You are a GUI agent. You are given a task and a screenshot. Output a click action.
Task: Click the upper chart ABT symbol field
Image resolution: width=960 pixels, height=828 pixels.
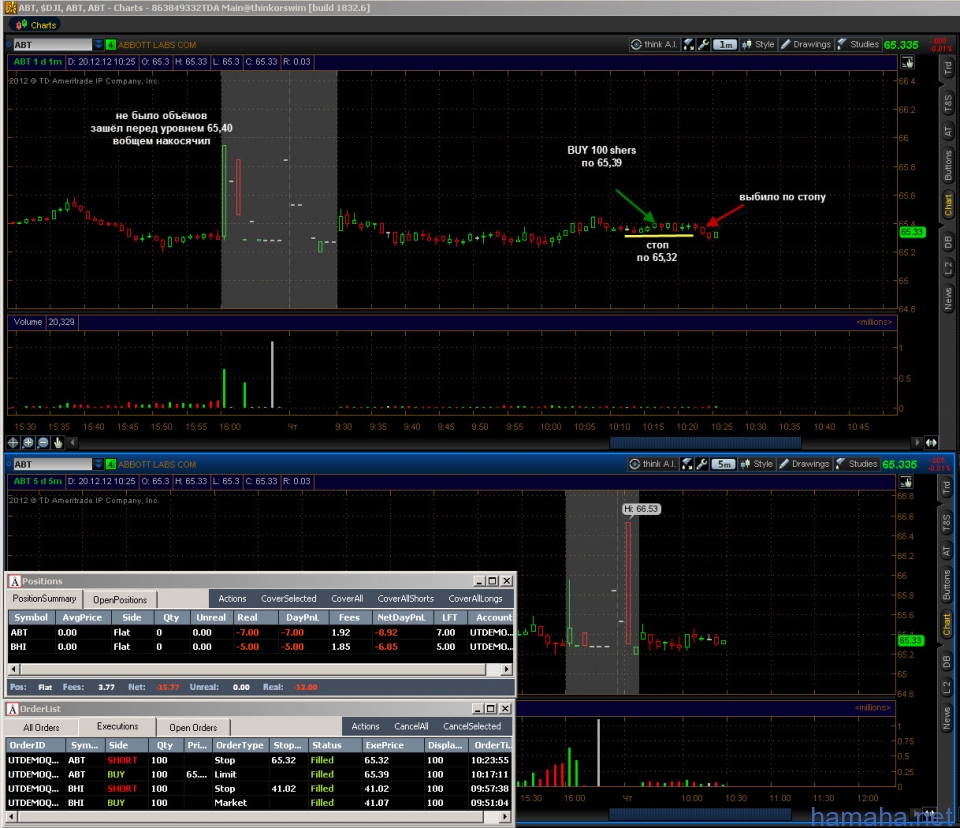pyautogui.click(x=51, y=45)
